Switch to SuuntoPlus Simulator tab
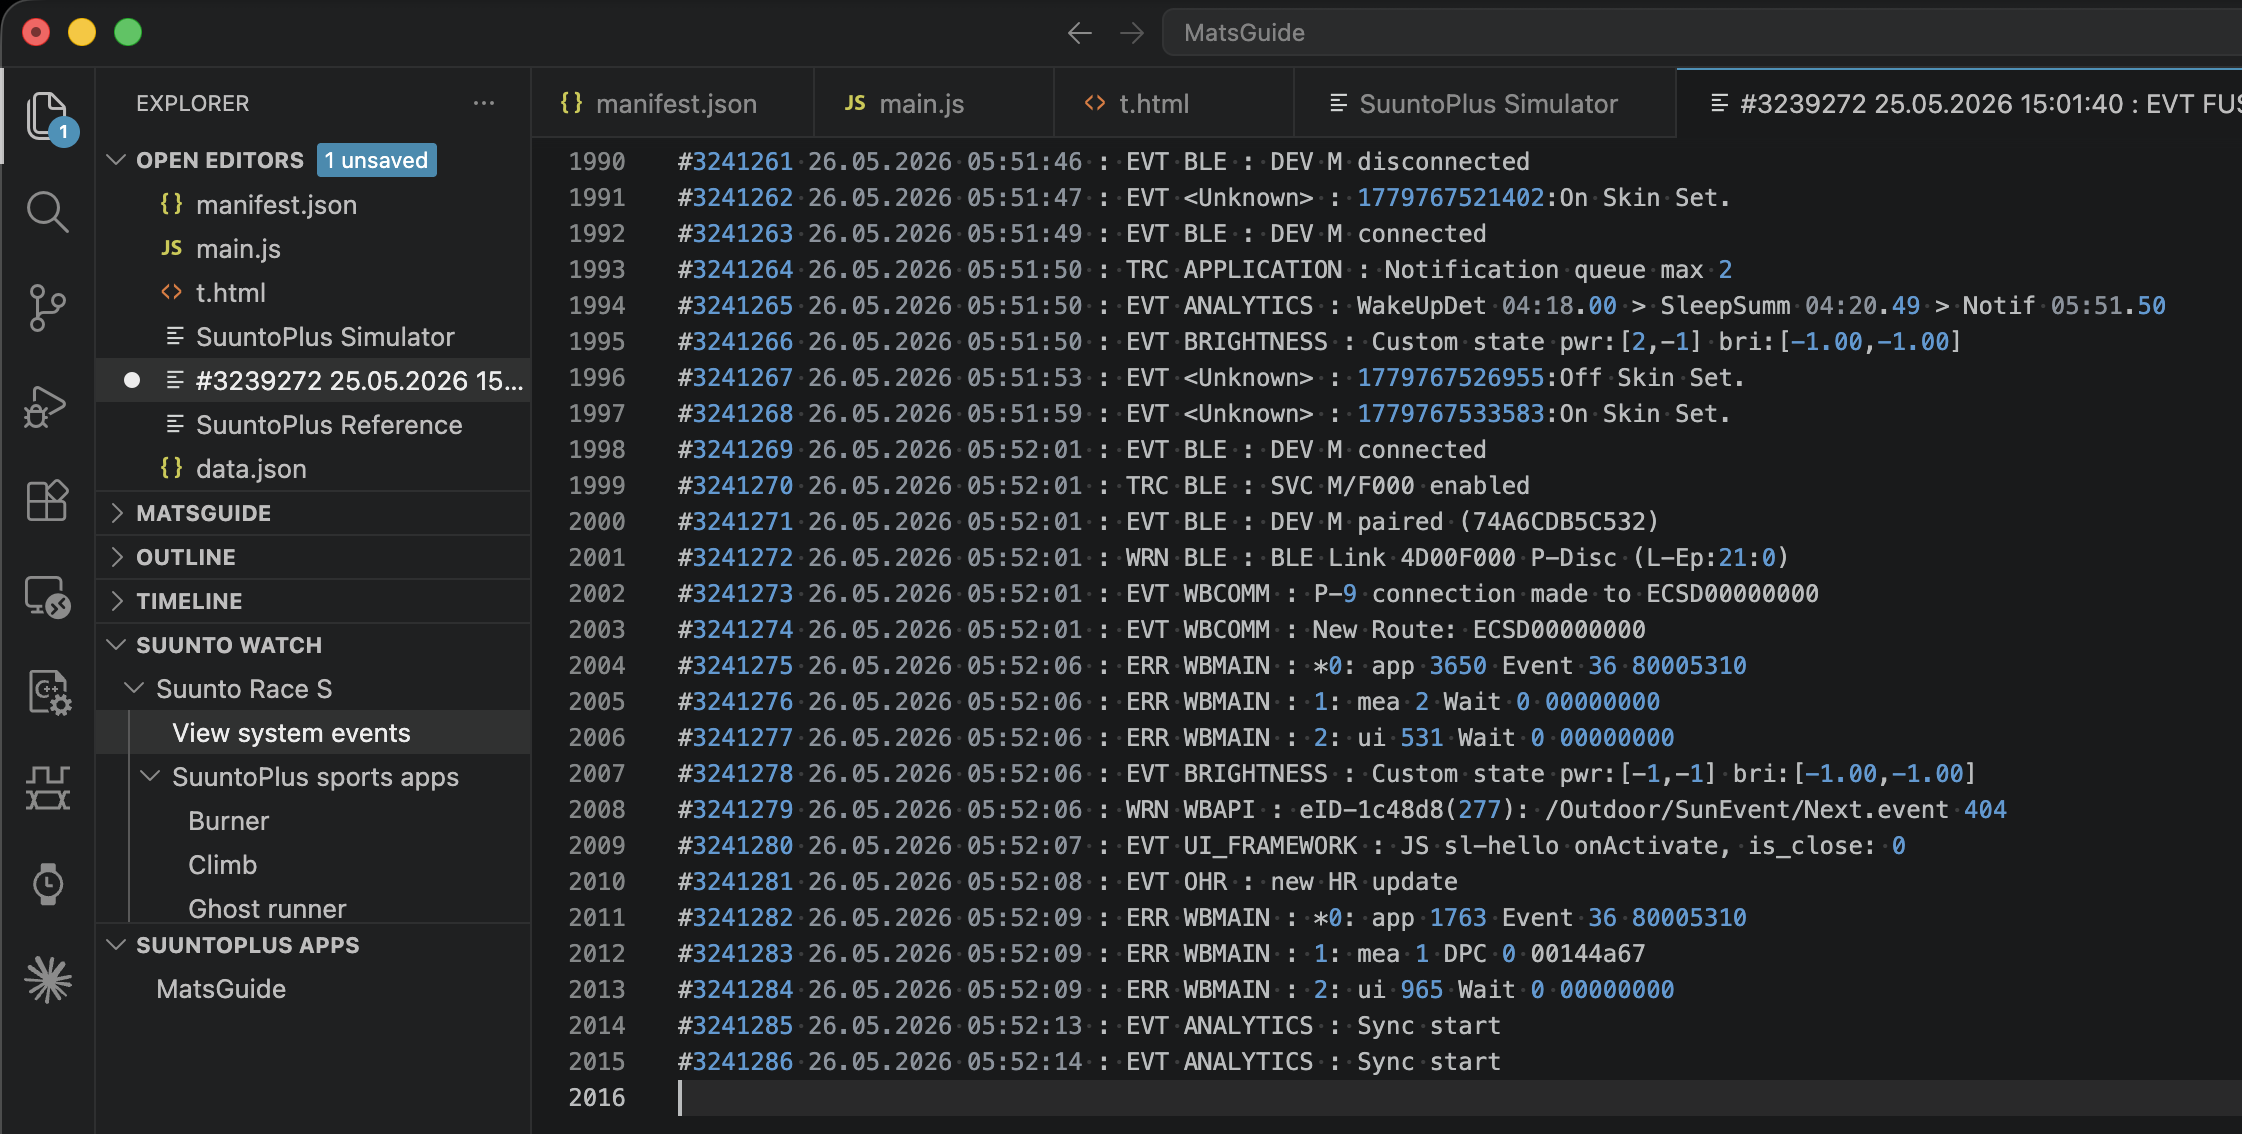Screen dimensions: 2242x1134 1485,103
